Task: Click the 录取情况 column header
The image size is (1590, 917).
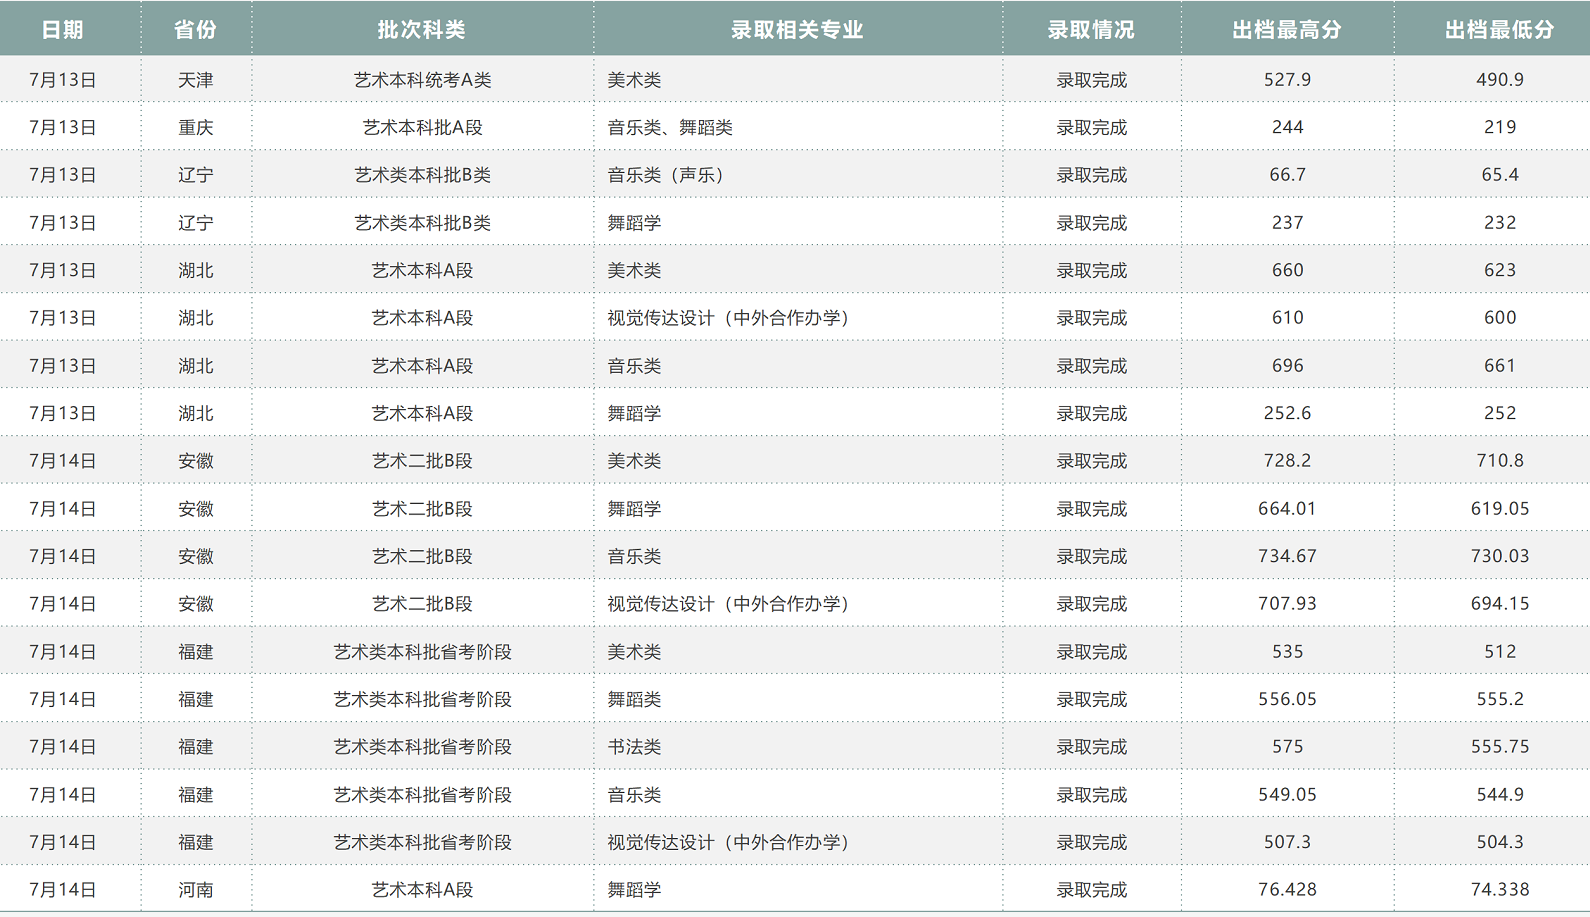Action: (1091, 30)
